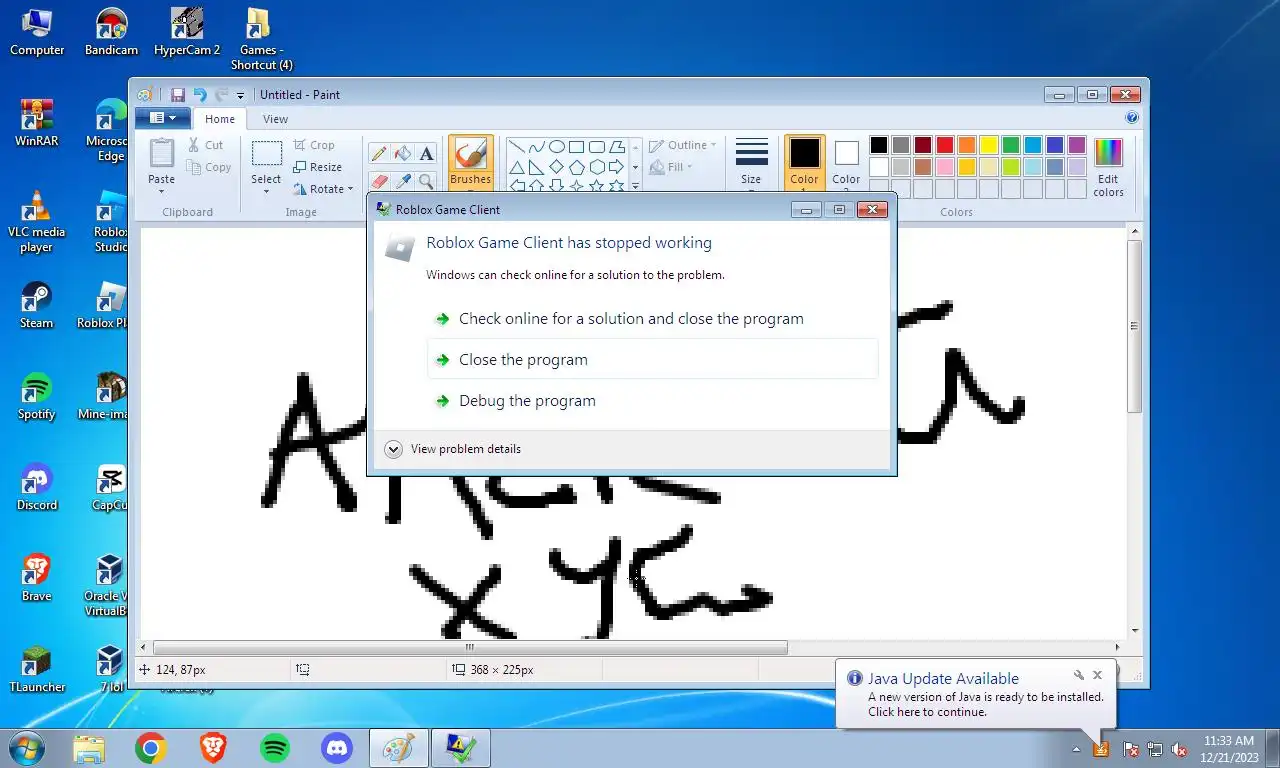This screenshot has height=768, width=1280.
Task: Pick the Line shape in Shapes gallery
Action: [x=517, y=147]
